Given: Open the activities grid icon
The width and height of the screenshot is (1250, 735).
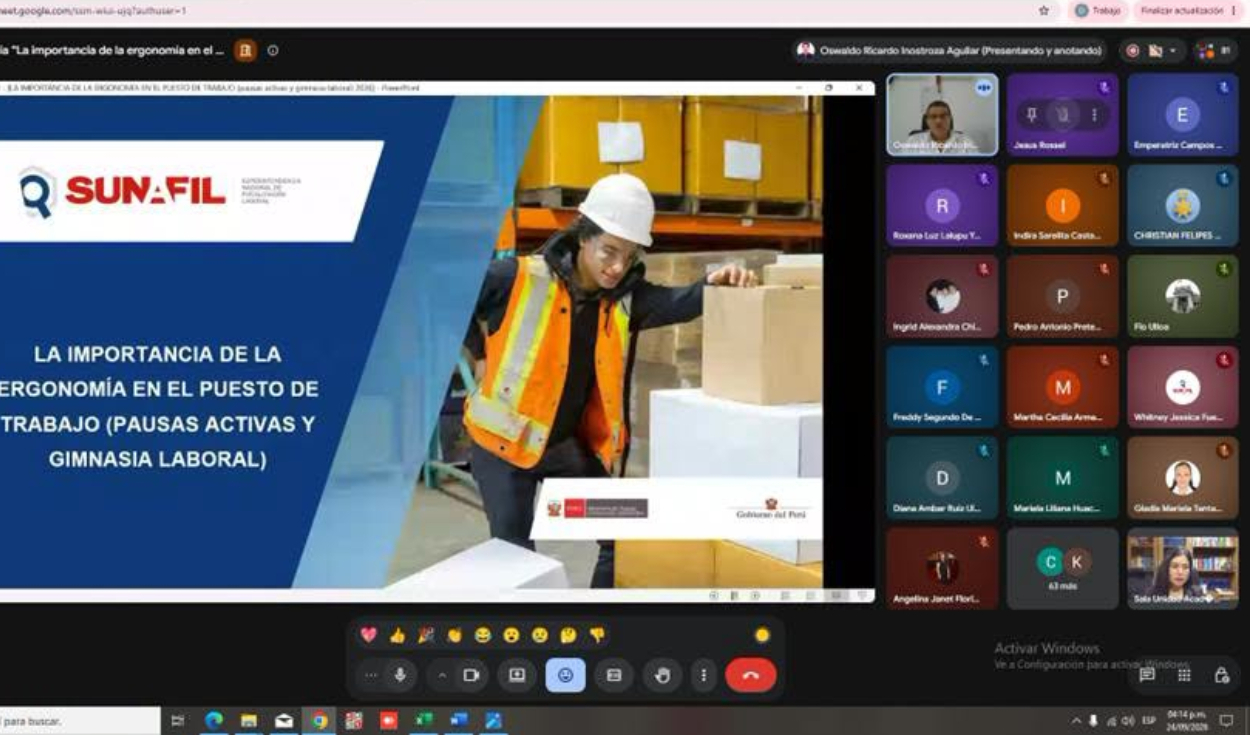Looking at the screenshot, I should [1184, 675].
